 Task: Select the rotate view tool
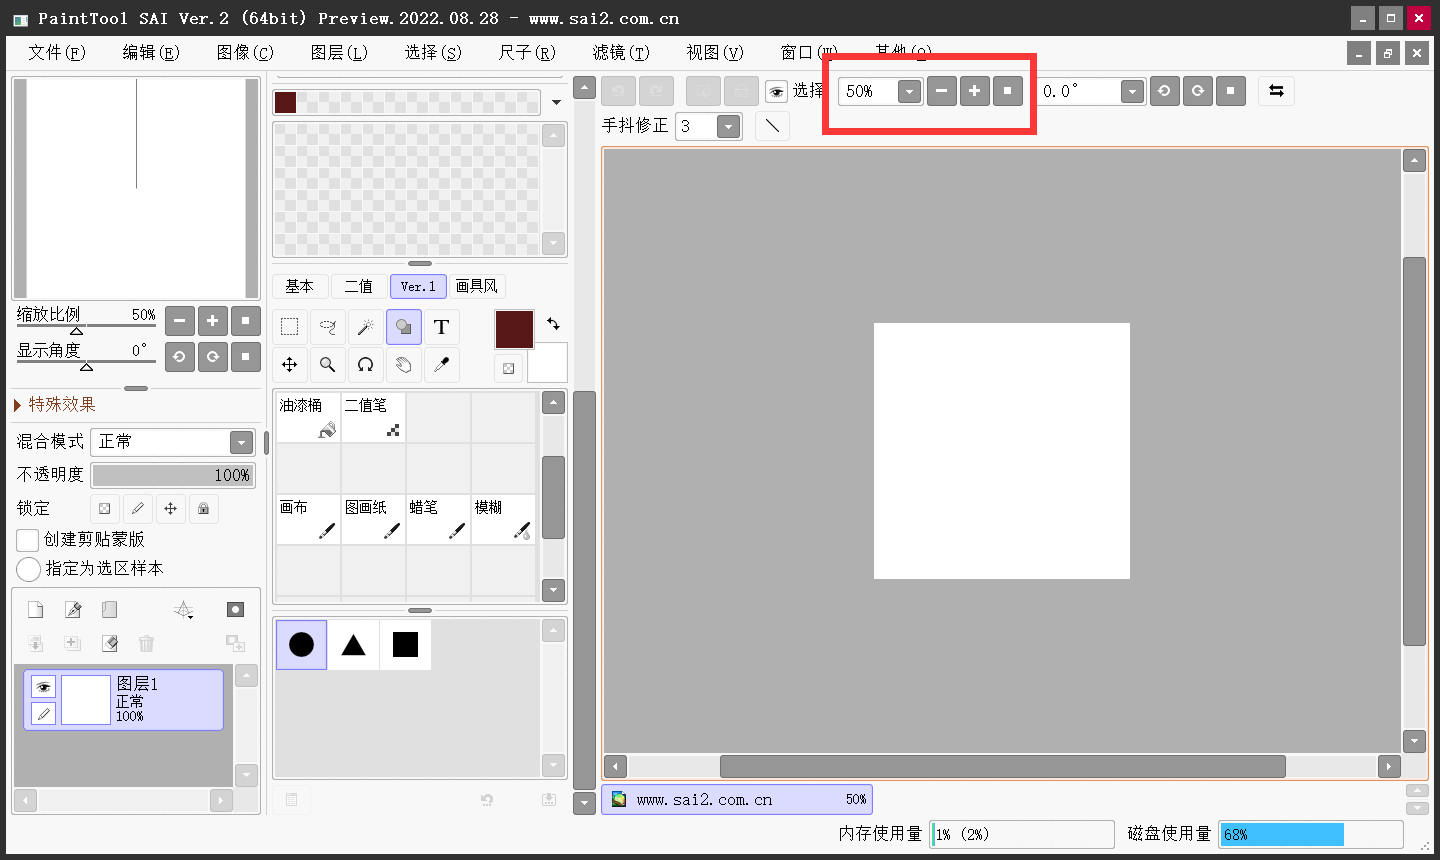pyautogui.click(x=366, y=365)
